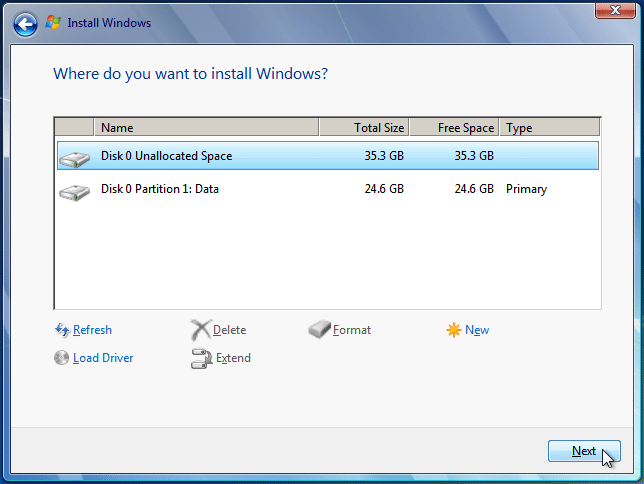Open the Refresh link
644x484 pixels.
(92, 330)
